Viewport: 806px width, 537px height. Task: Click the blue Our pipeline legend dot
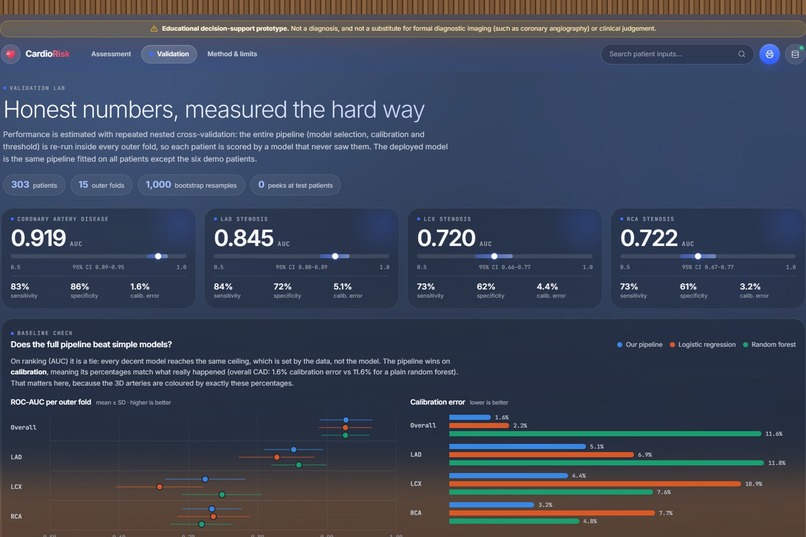pyautogui.click(x=619, y=345)
